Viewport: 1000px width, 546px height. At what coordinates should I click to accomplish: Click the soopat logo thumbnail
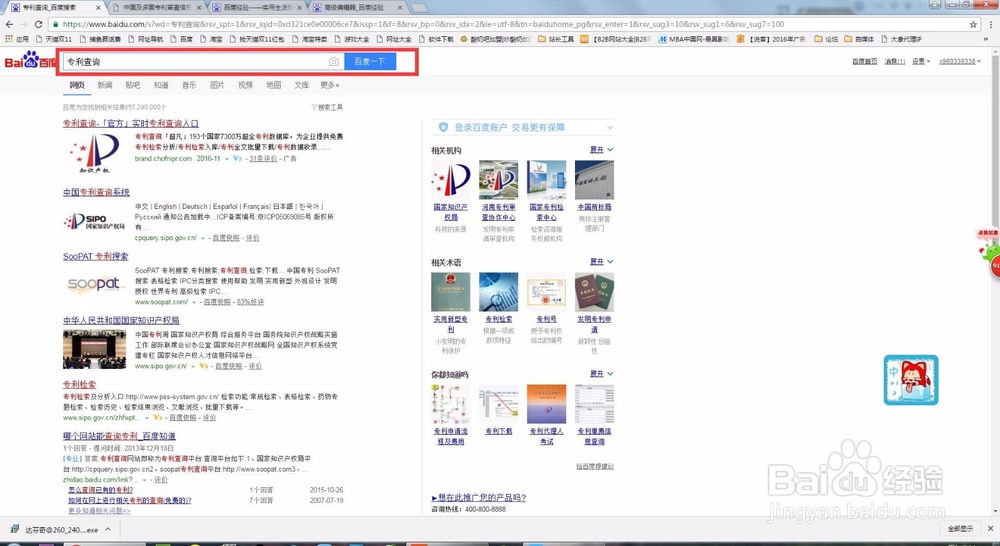(94, 285)
